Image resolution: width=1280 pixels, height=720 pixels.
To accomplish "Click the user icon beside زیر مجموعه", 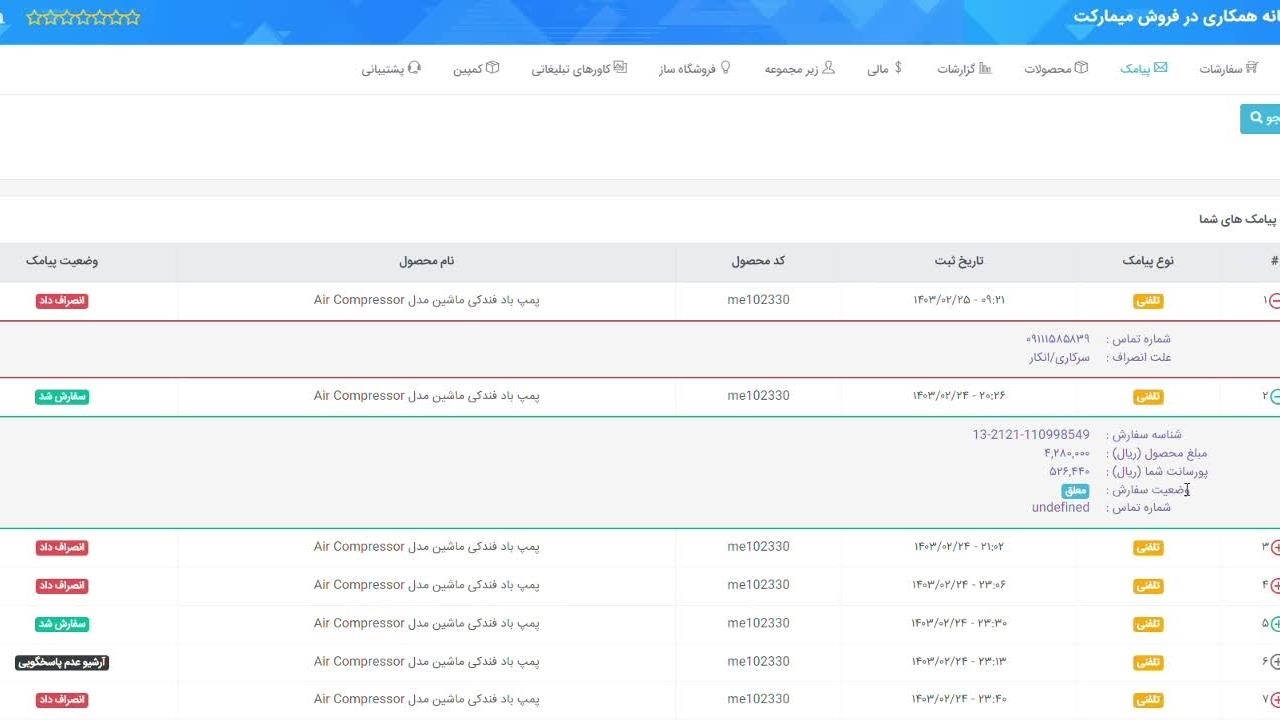I will [828, 68].
